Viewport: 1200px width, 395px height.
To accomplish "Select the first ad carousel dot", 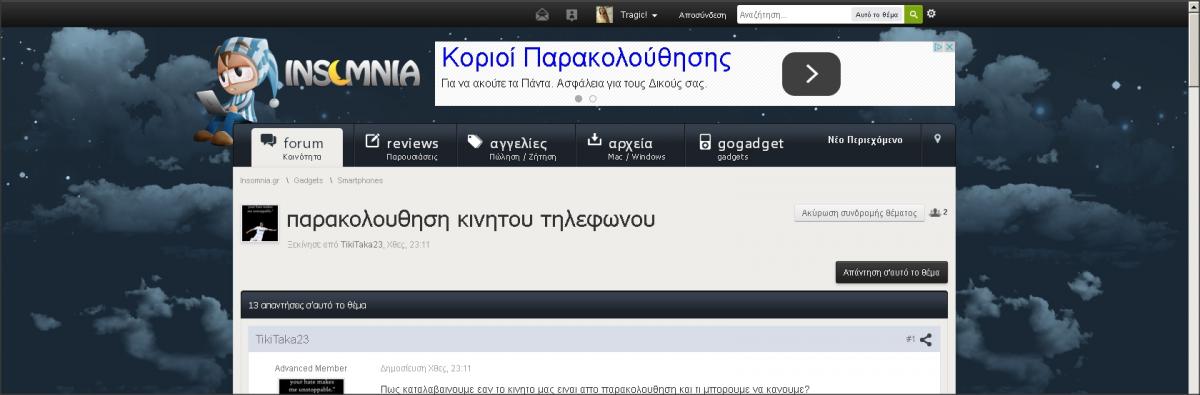I will tap(578, 99).
